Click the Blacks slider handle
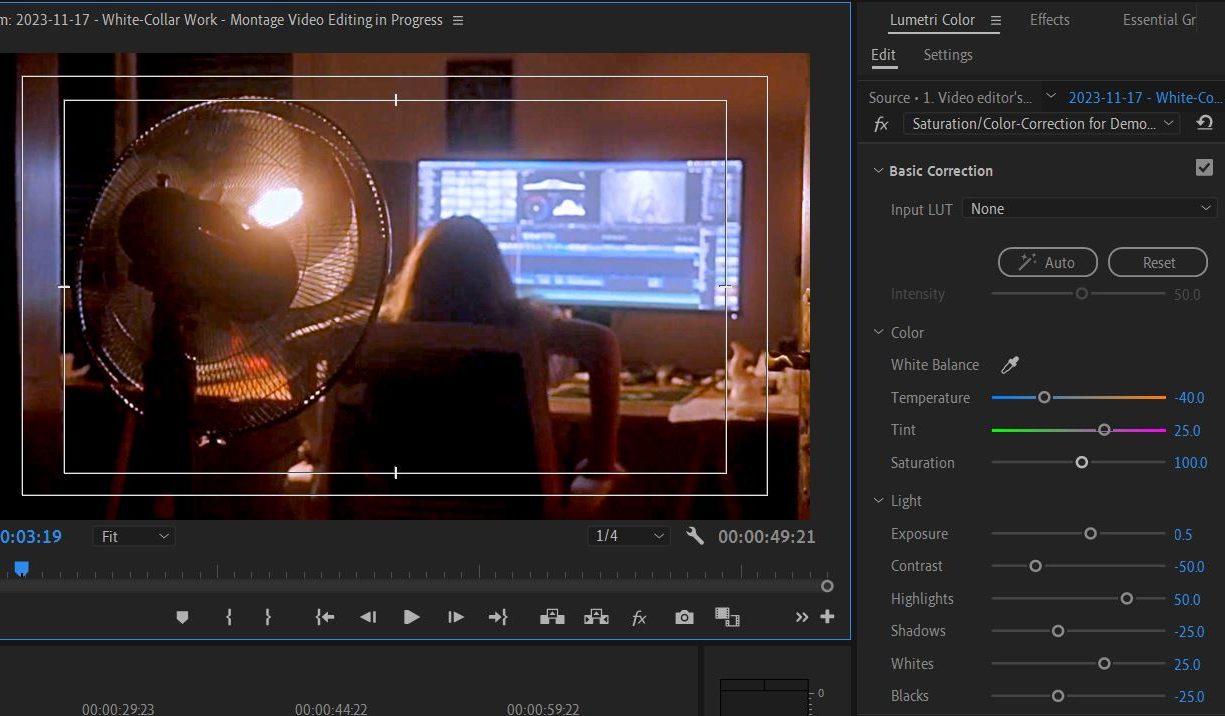This screenshot has width=1225, height=716. [1057, 696]
